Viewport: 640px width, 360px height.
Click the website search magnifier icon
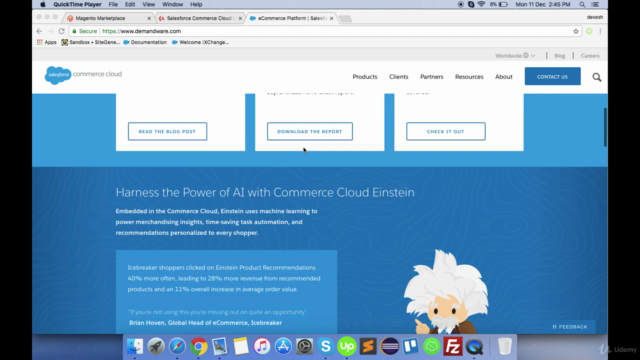pos(597,77)
